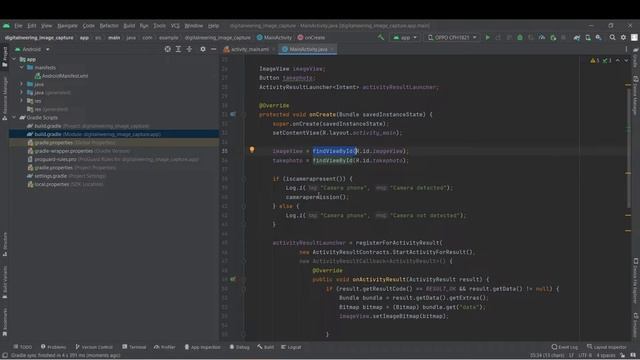
Task: Open Device Manager toolbar icon
Action: [588, 38]
